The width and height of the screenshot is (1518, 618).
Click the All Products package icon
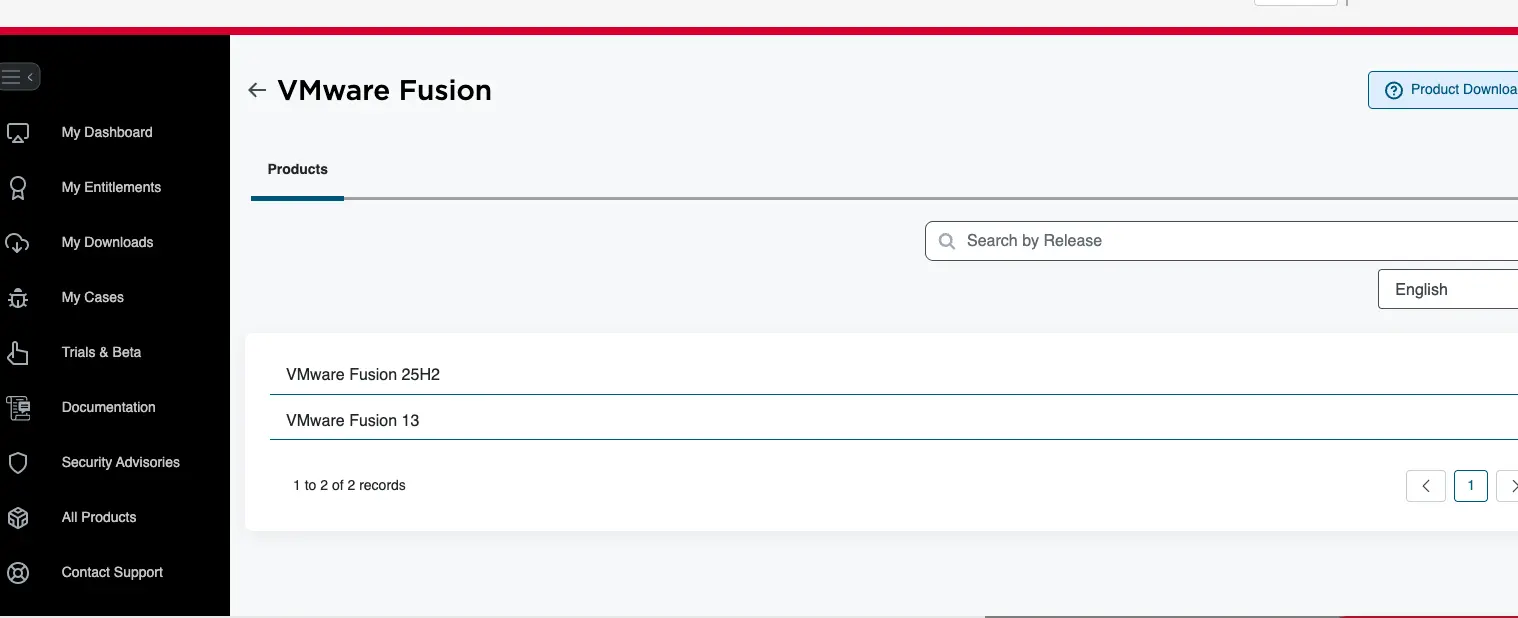pyautogui.click(x=17, y=517)
